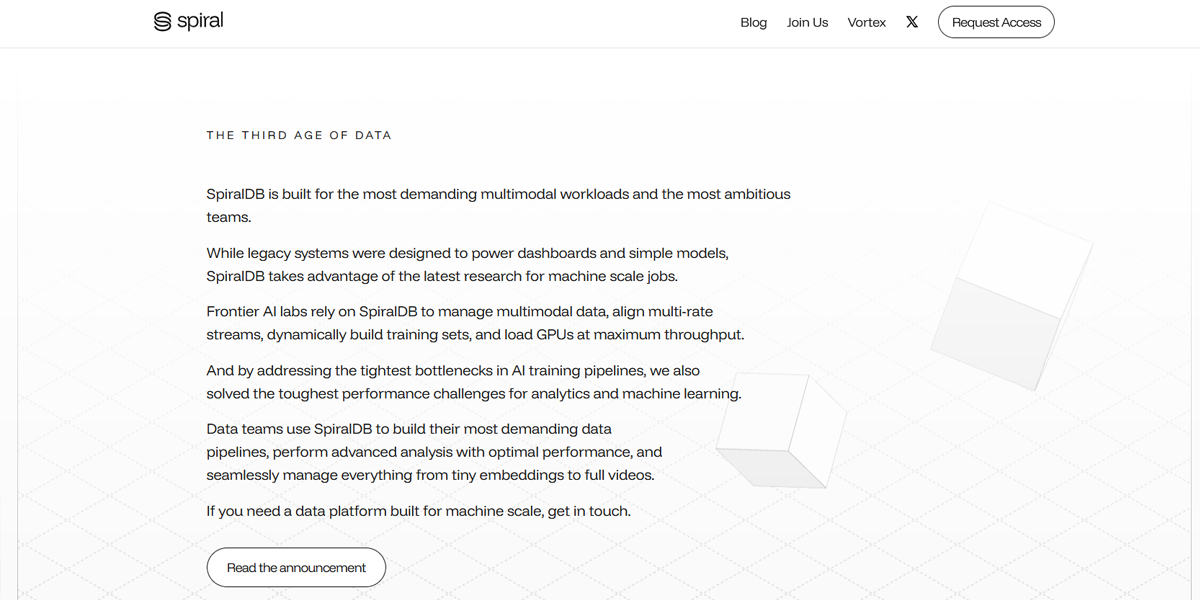Click the "THE THIRD AGE OF DATA" heading

click(299, 135)
